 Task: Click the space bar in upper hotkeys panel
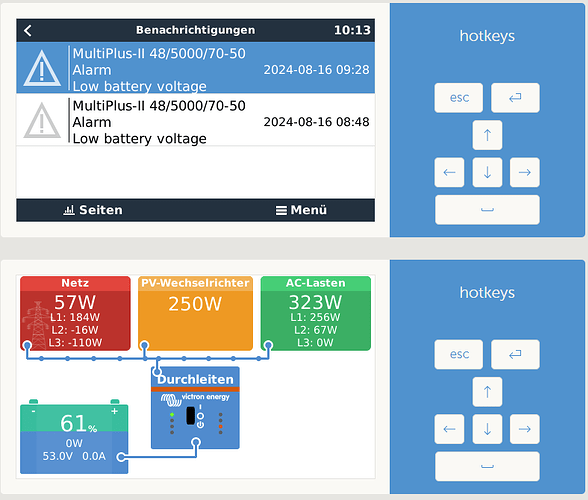coord(487,210)
